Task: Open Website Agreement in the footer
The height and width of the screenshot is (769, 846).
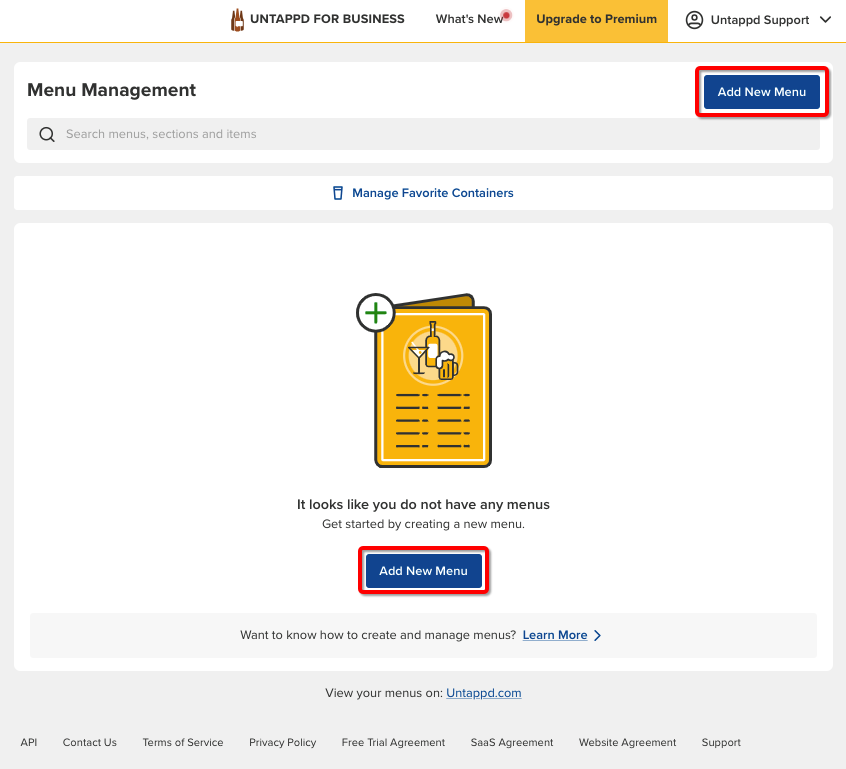Action: [x=627, y=743]
